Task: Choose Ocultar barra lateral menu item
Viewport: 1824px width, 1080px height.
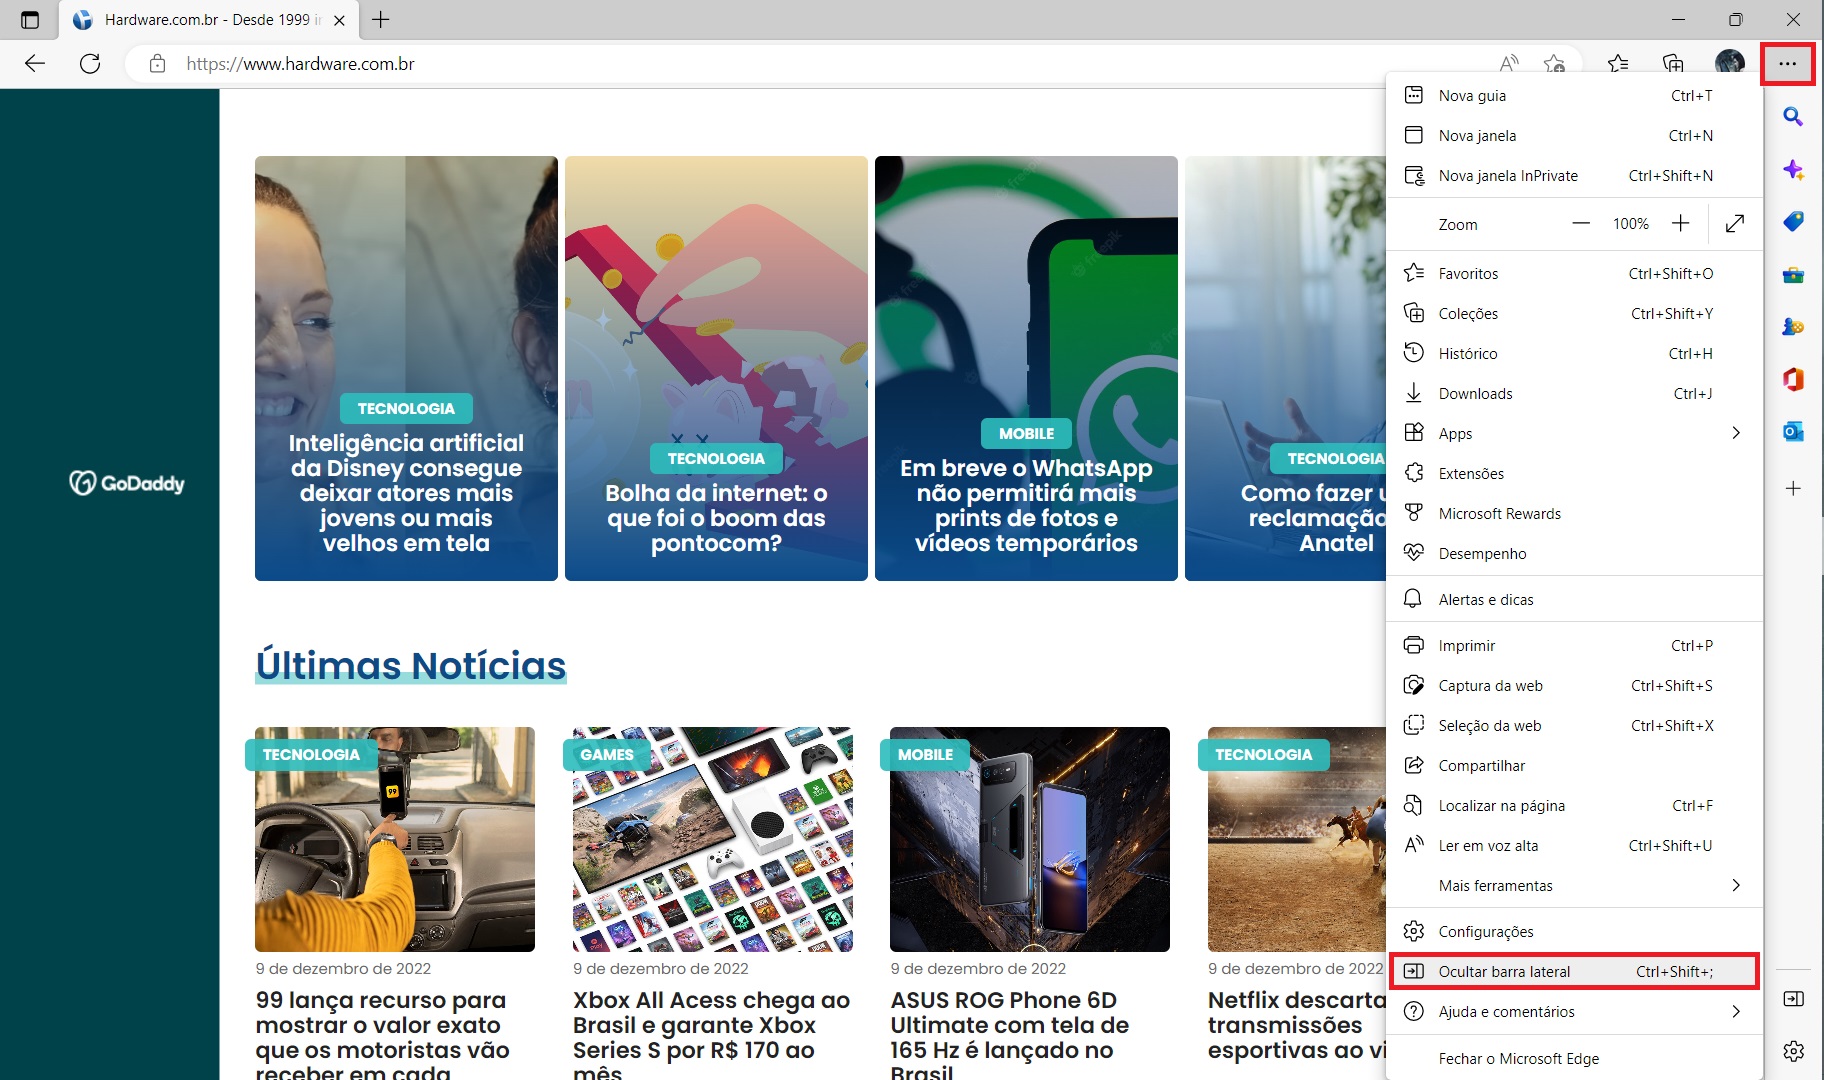Action: (1574, 971)
